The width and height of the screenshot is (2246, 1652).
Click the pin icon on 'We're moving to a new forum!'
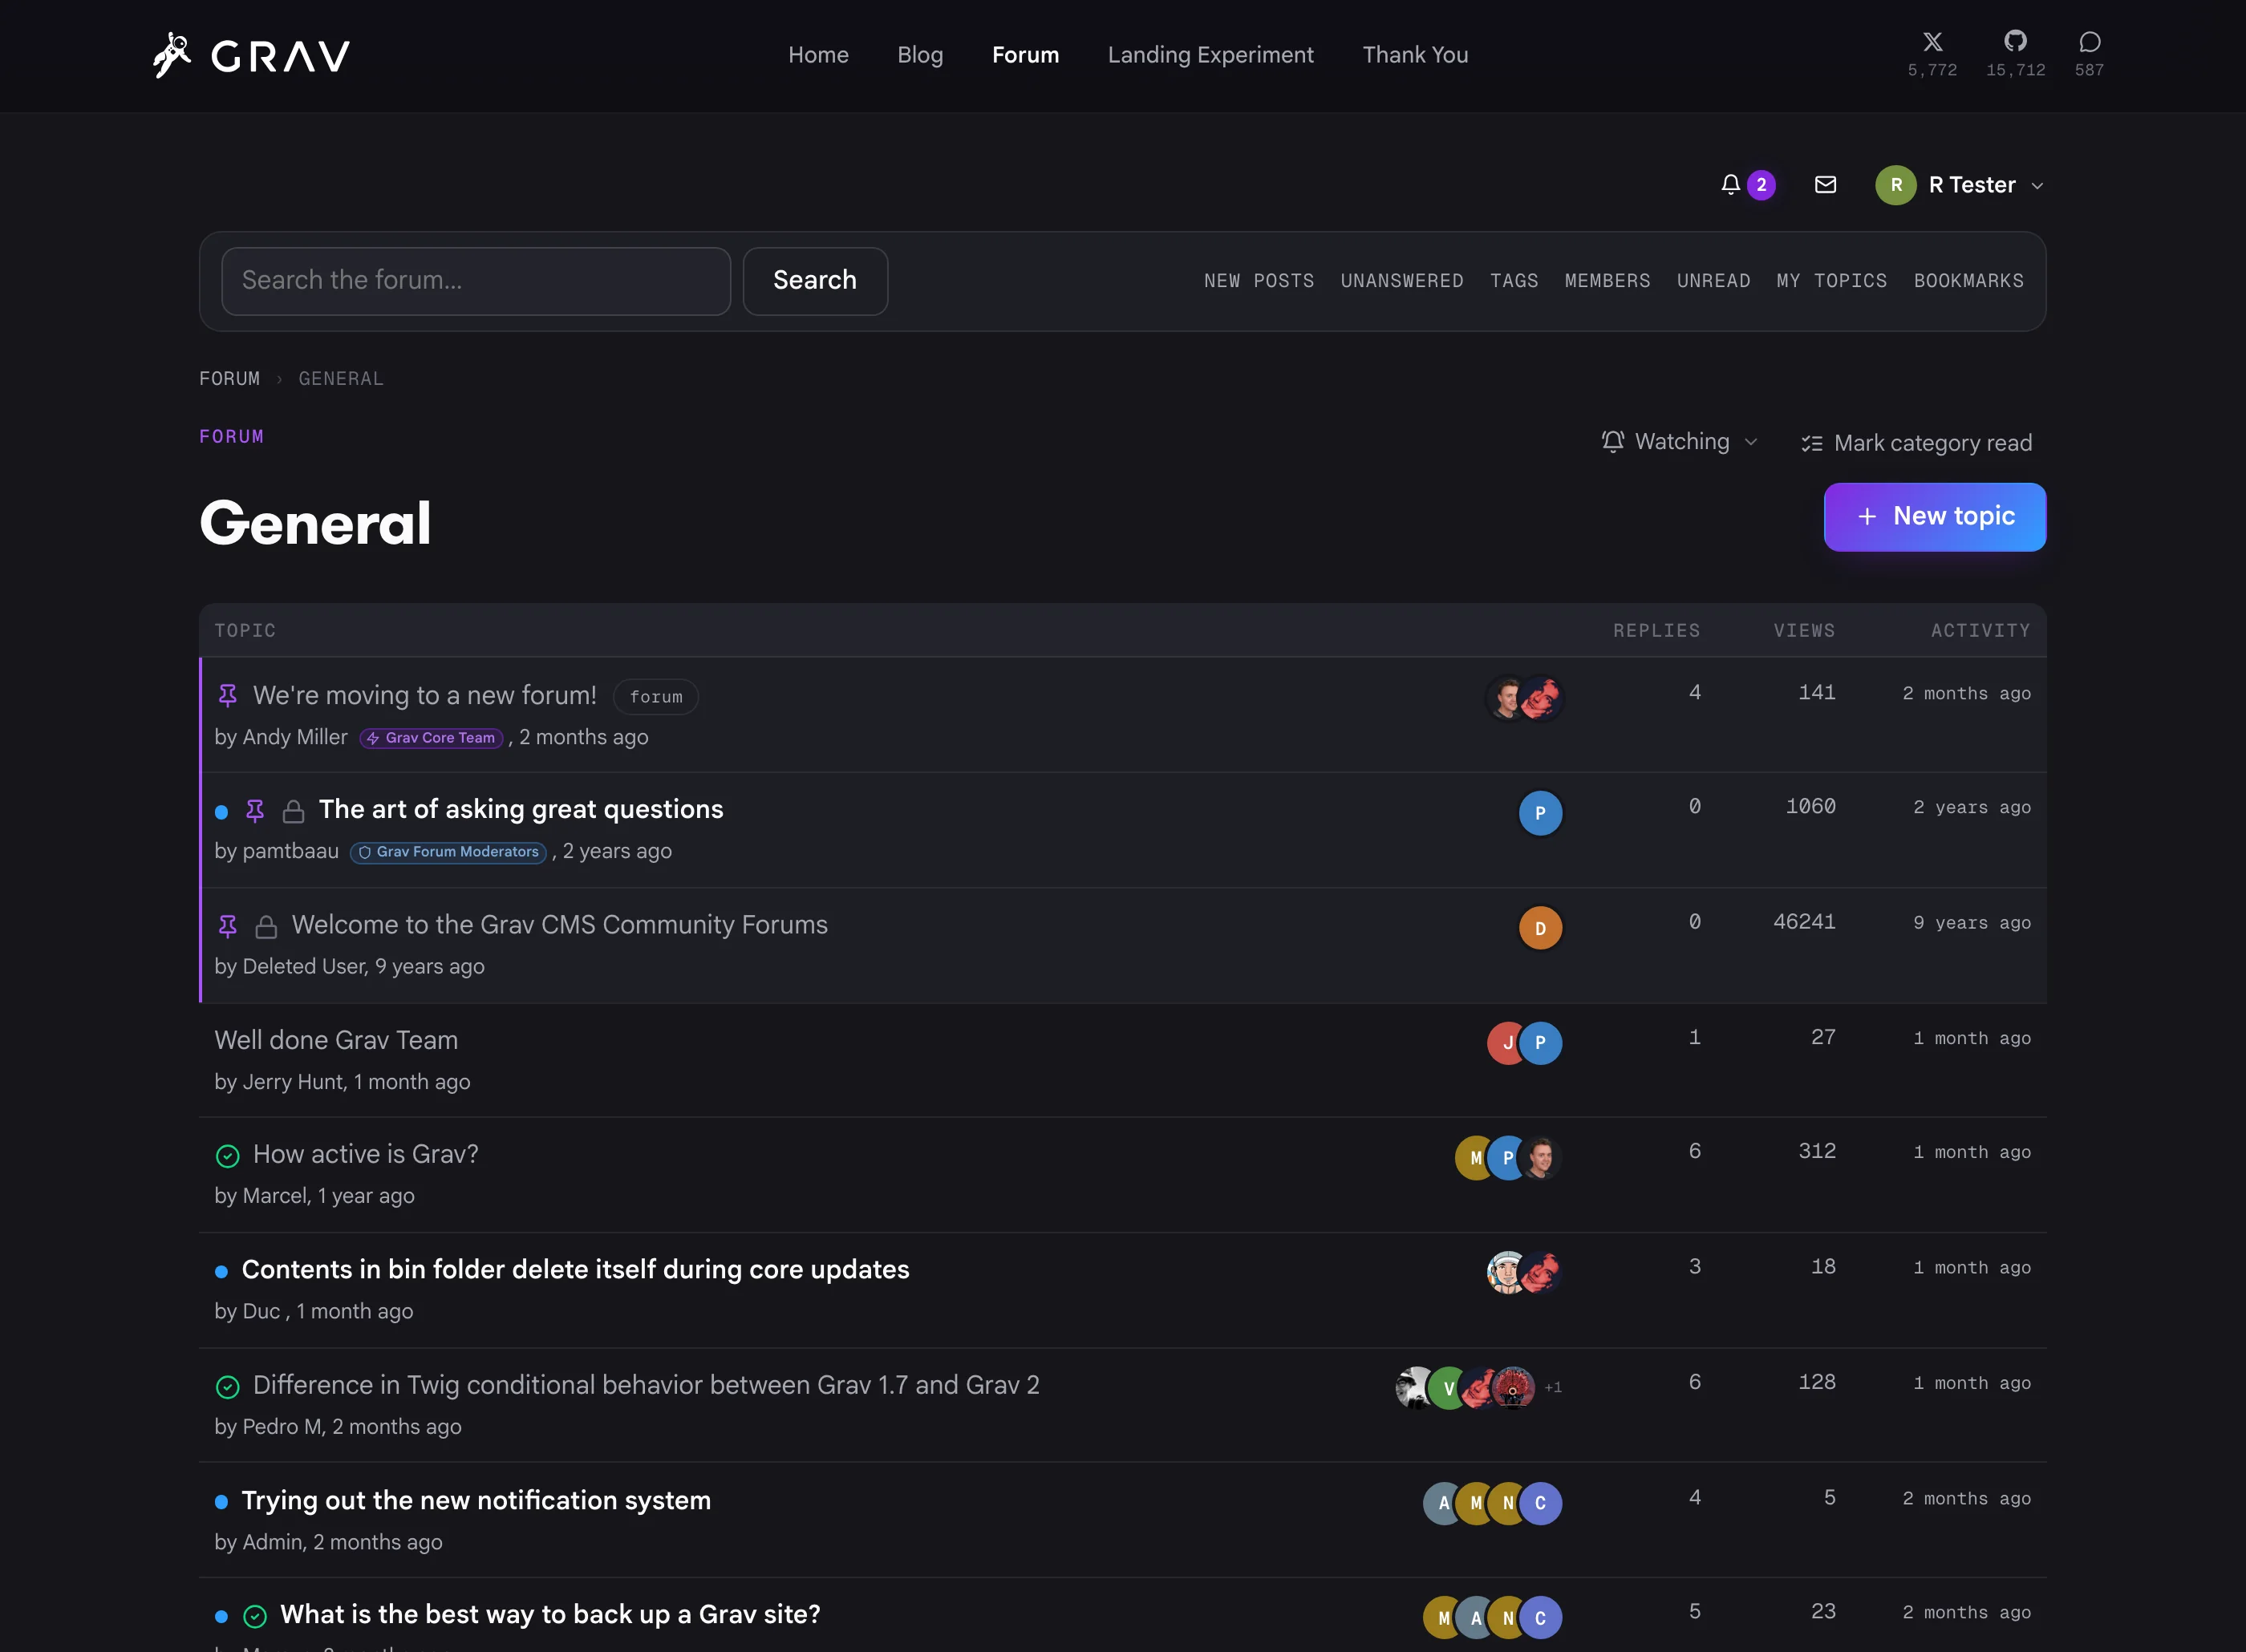point(228,695)
